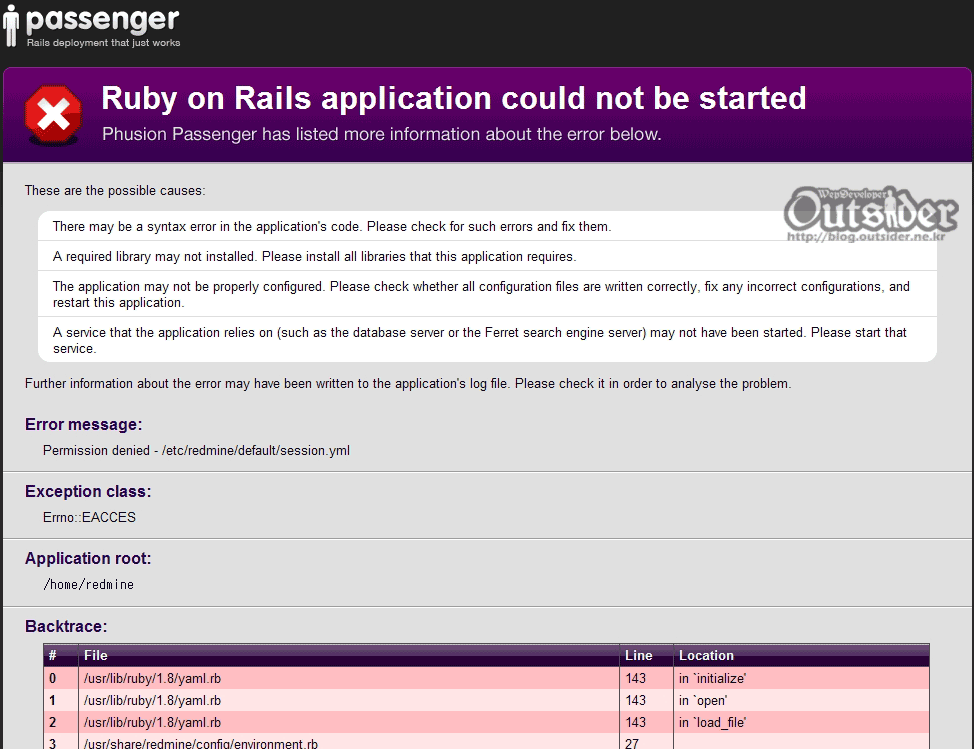Screen dimensions: 974x749
Task: Click subtitle 'Phusion Passenger has listed more information'
Action: click(381, 134)
